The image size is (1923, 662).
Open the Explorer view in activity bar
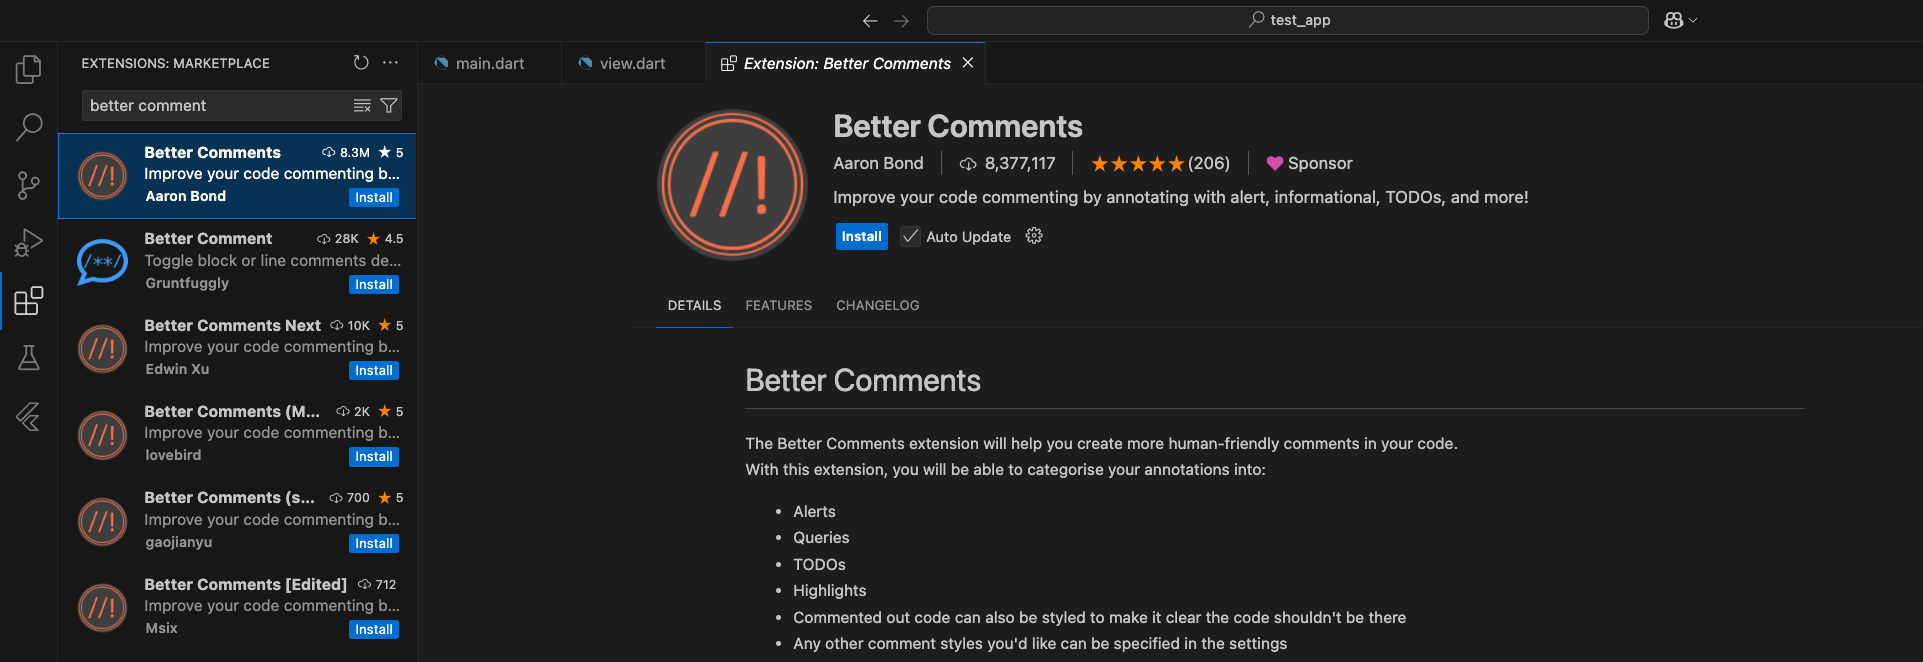(29, 69)
